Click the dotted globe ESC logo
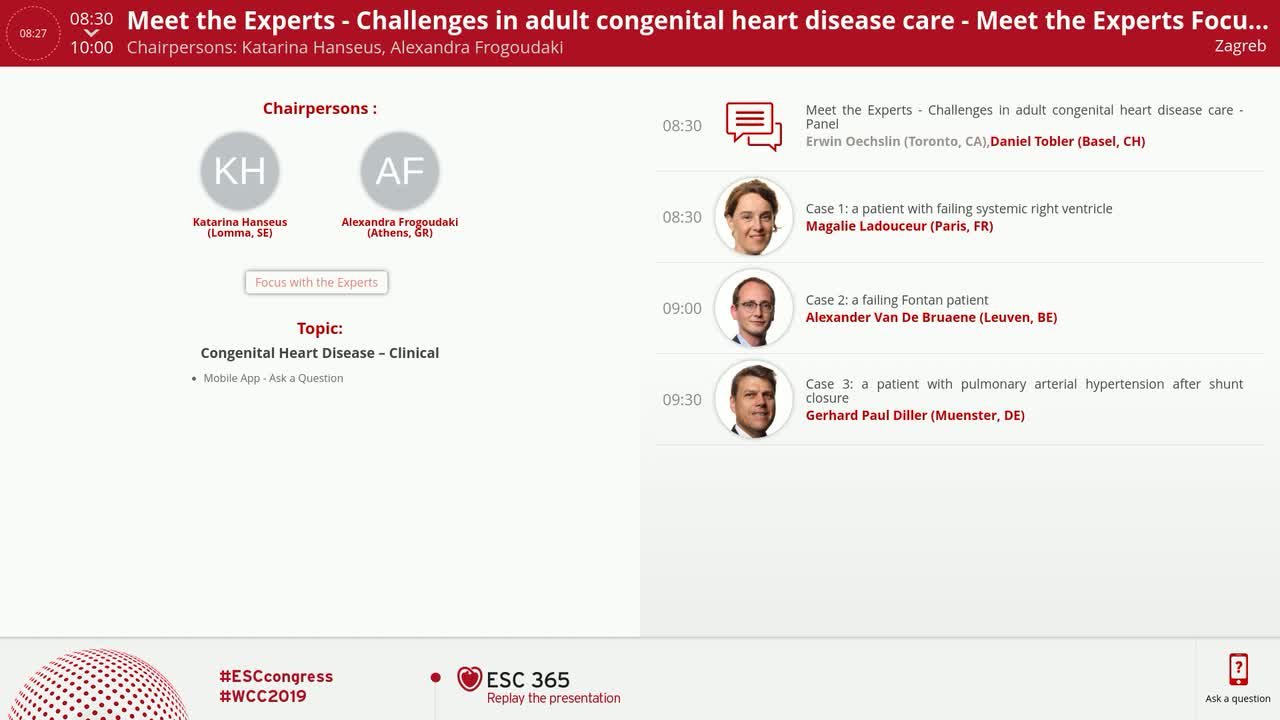1280x720 pixels. click(98, 685)
